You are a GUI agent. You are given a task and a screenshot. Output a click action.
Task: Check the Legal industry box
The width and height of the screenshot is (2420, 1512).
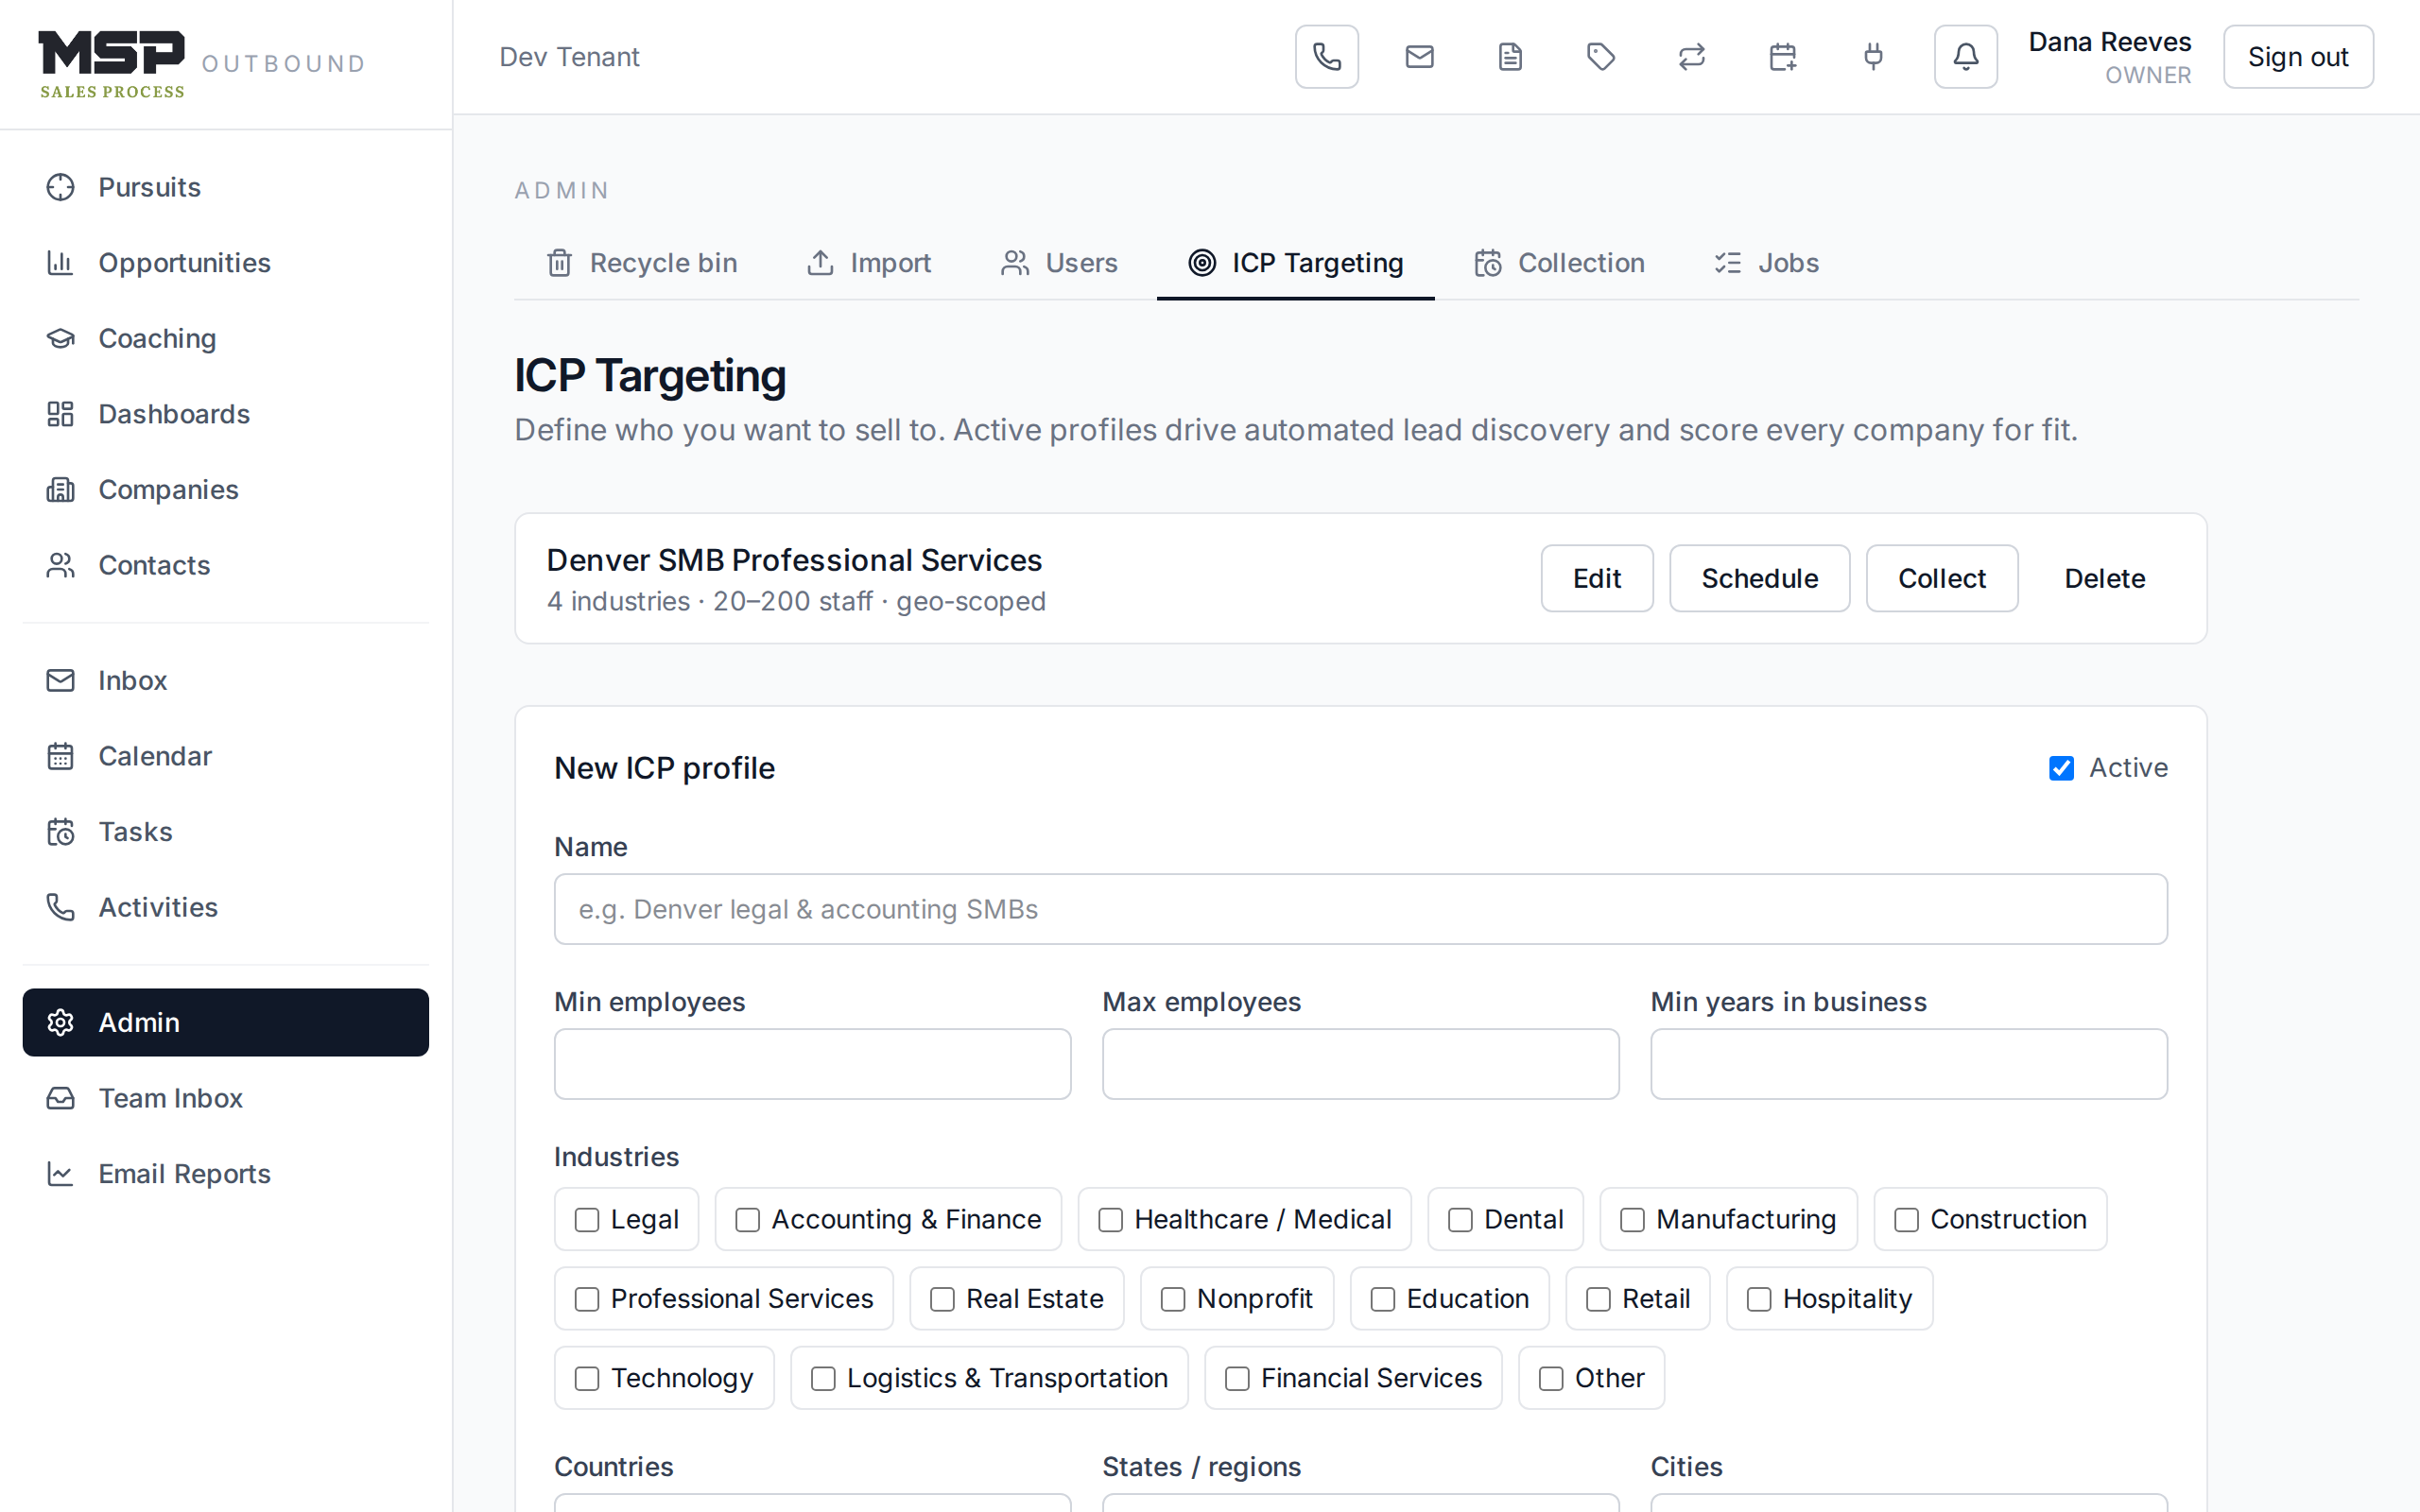pos(587,1220)
